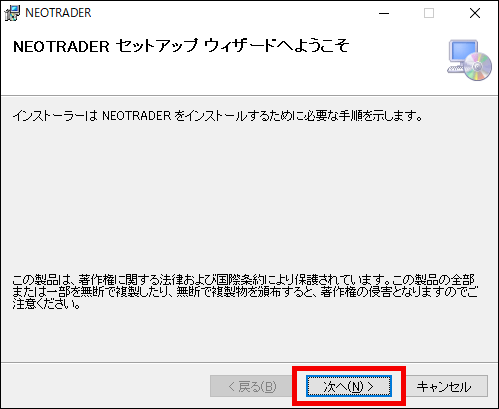The width and height of the screenshot is (499, 409).
Task: Click the white header banner background
Action: pyautogui.click(x=233, y=77)
